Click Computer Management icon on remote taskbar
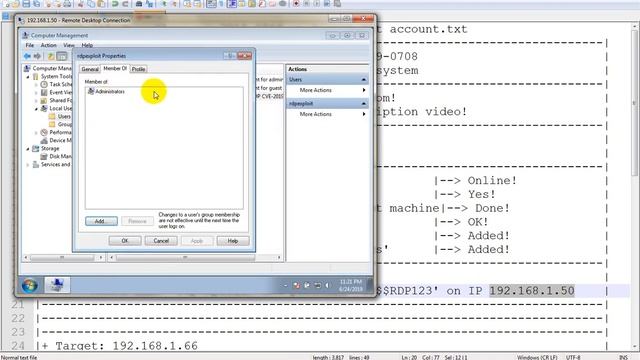 pyautogui.click(x=57, y=285)
